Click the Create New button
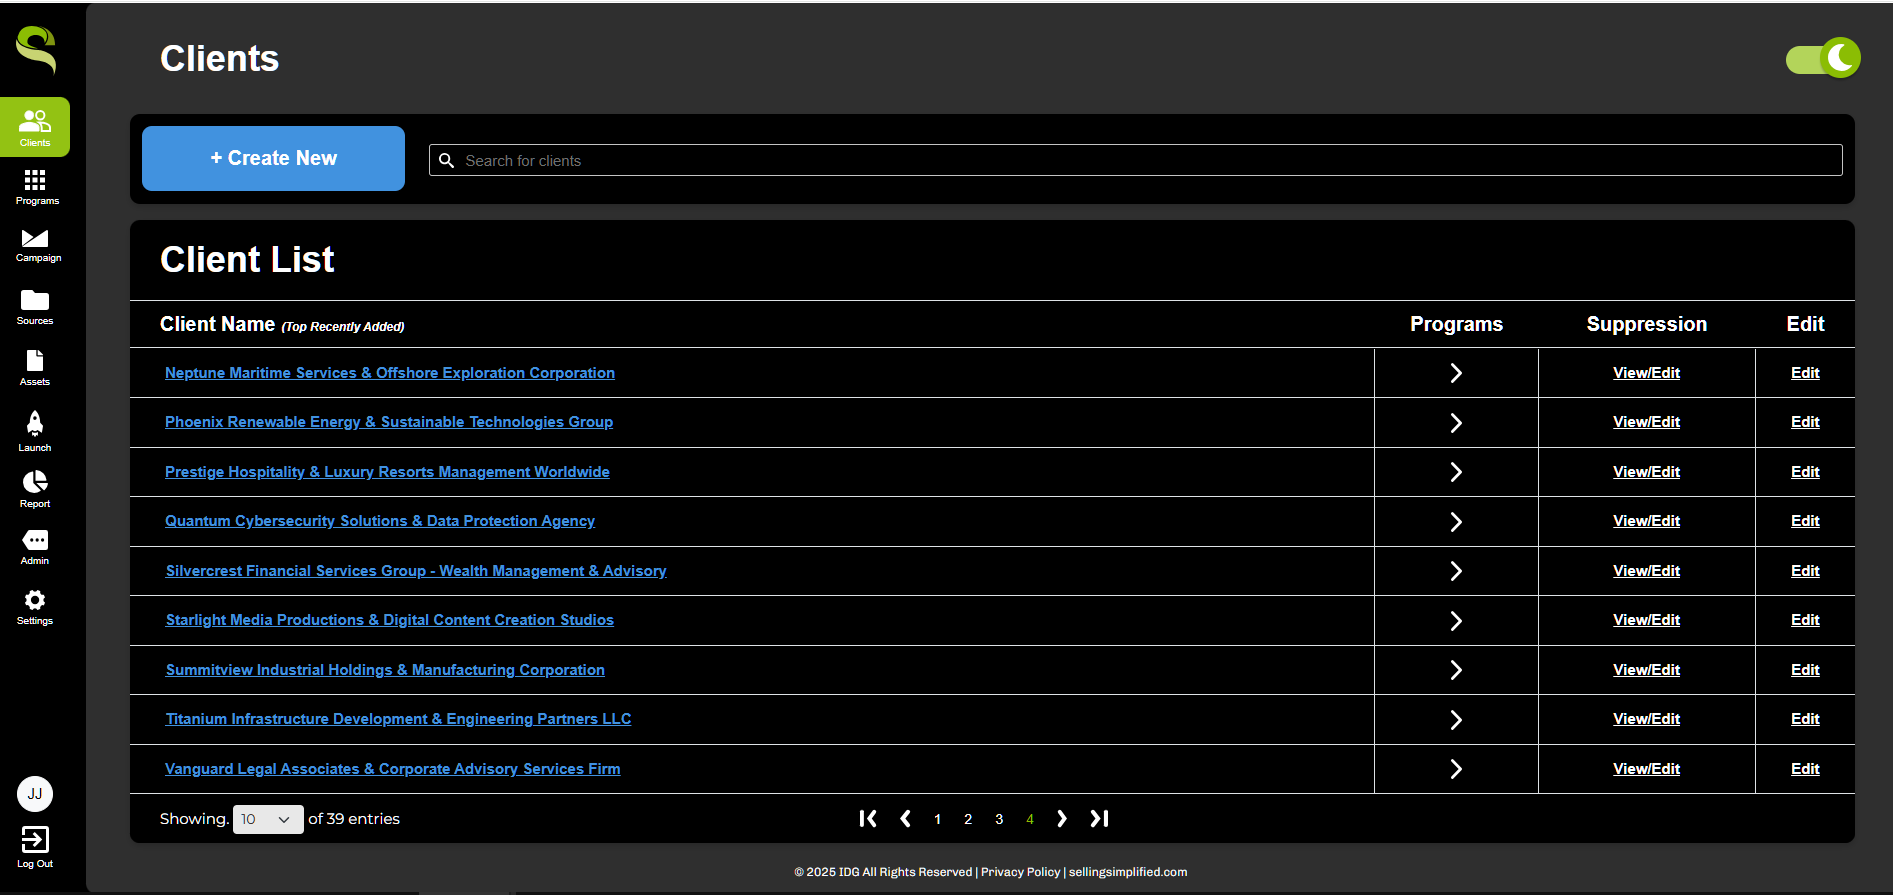The width and height of the screenshot is (1893, 895). coord(273,158)
